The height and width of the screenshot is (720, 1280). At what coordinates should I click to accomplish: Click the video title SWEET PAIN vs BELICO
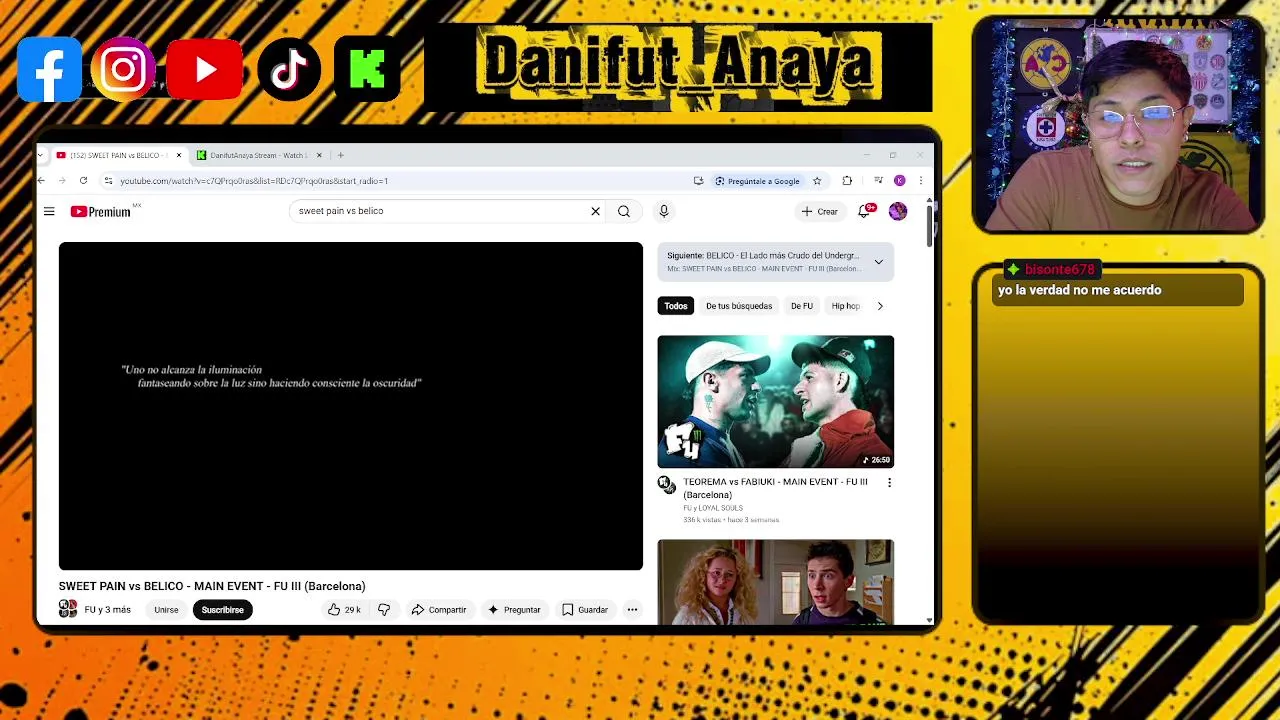coord(212,586)
